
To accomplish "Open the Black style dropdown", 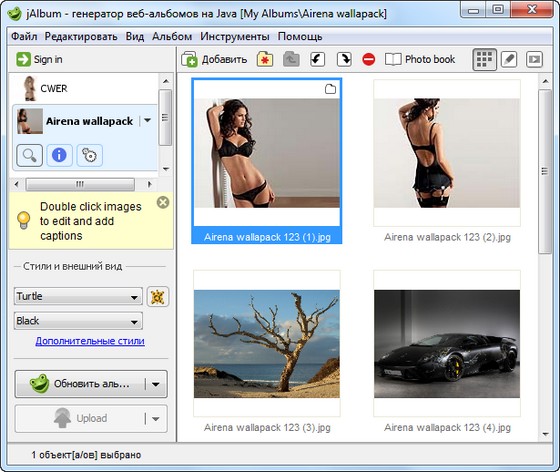I will tap(78, 321).
